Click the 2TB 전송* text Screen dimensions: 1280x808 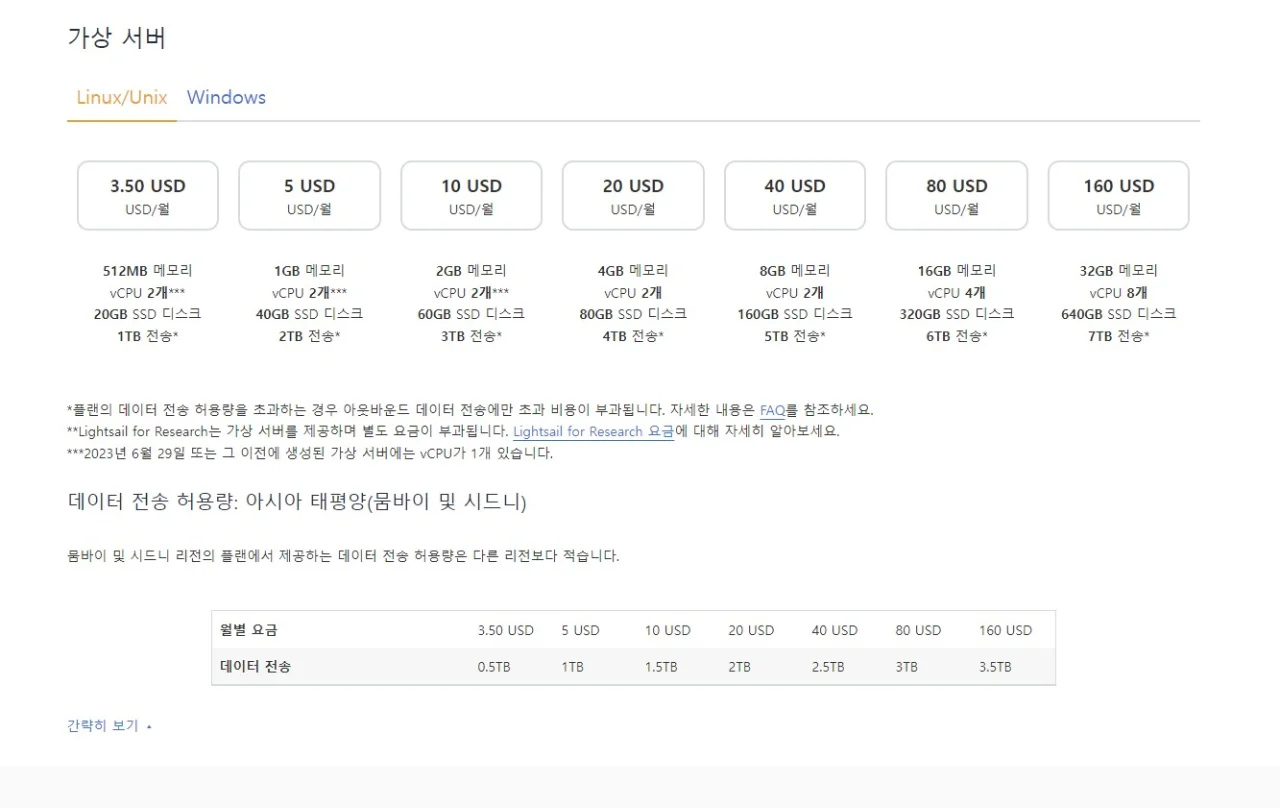[x=309, y=336]
